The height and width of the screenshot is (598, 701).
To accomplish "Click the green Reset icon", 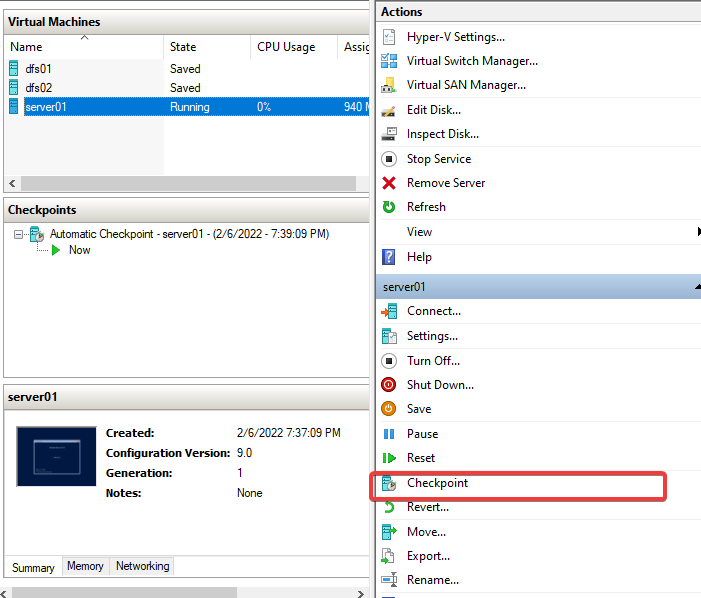I will (389, 458).
